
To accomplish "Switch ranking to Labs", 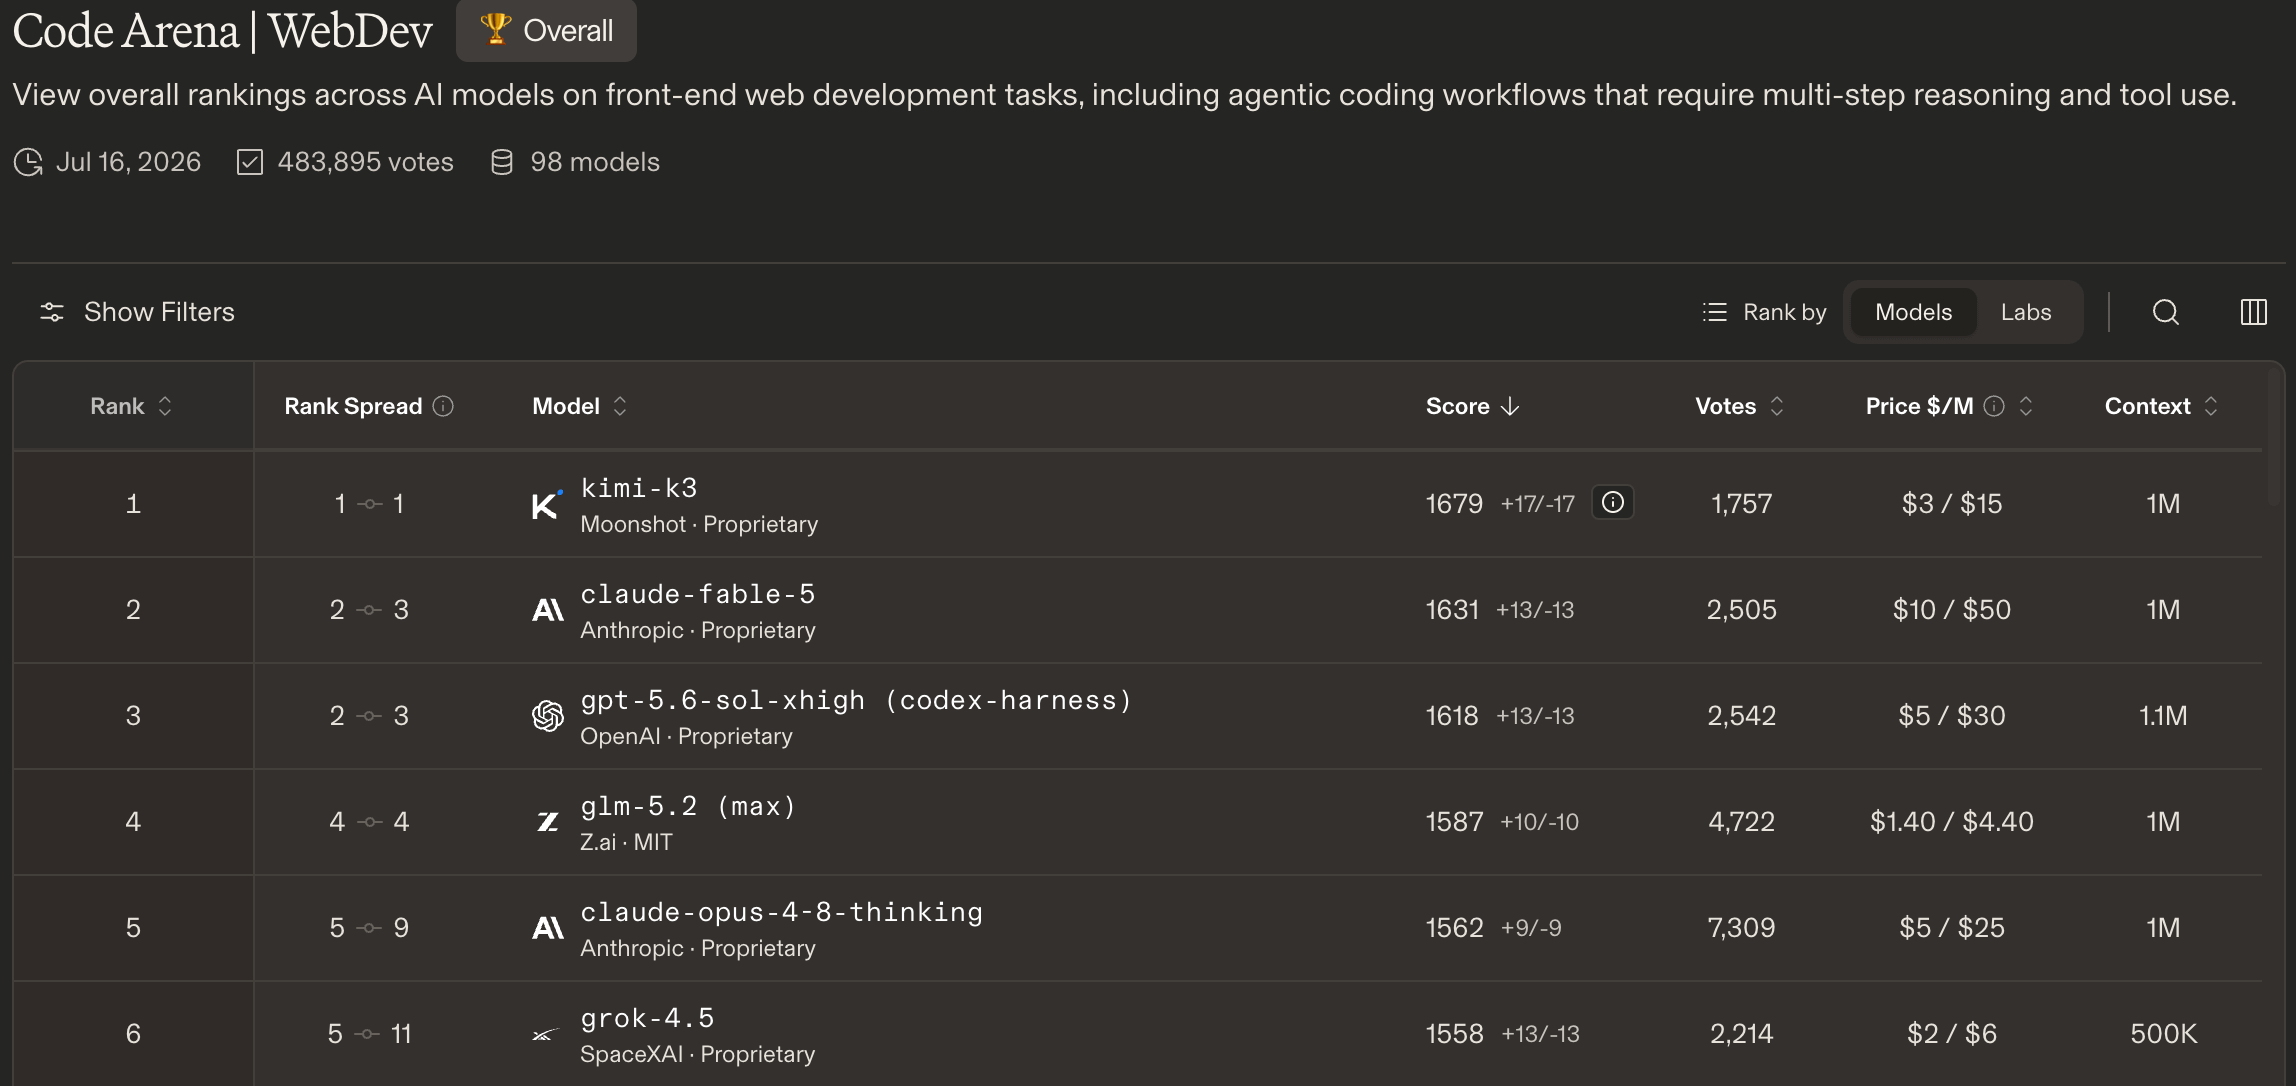I will point(2026,312).
